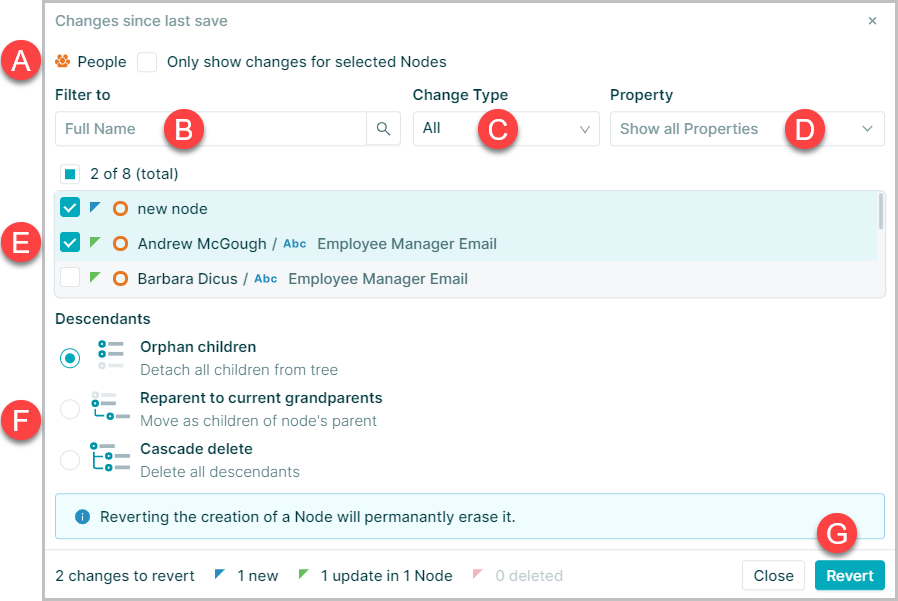Click orange circle icon next to Andrew McGough
The image size is (898, 601).
(120, 243)
